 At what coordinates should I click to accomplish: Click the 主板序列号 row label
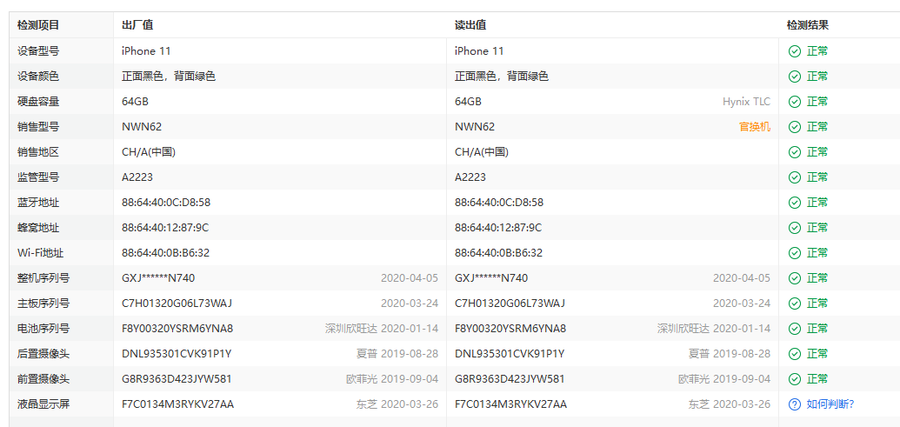[43, 303]
